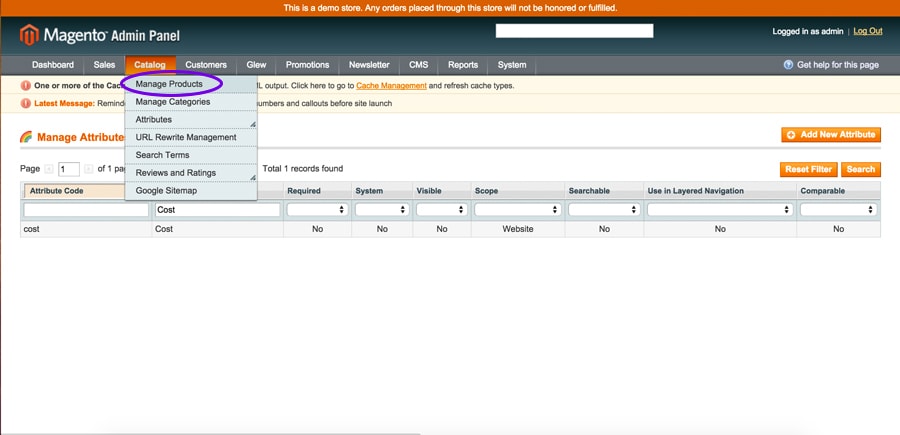
Task: Sort by Comparable column header
Action: click(823, 191)
